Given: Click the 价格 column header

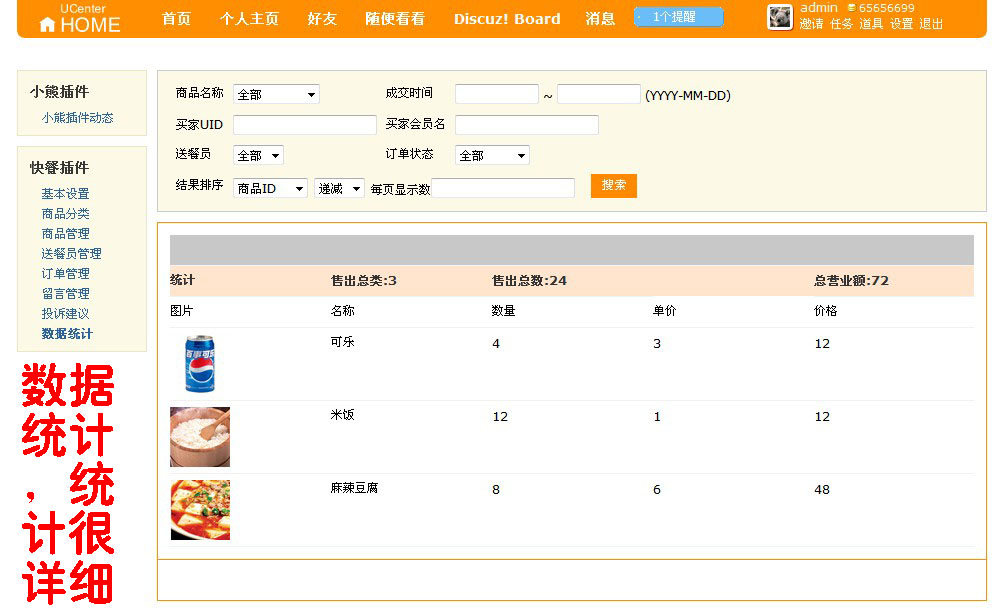Looking at the screenshot, I should point(826,311).
